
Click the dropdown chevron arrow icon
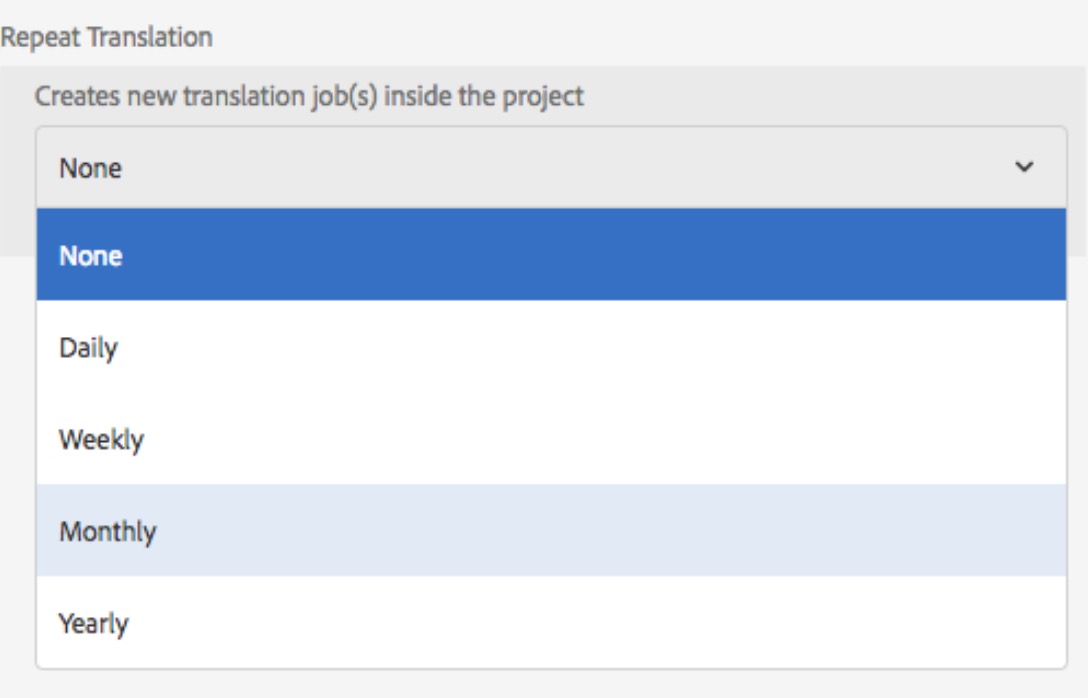1024,168
